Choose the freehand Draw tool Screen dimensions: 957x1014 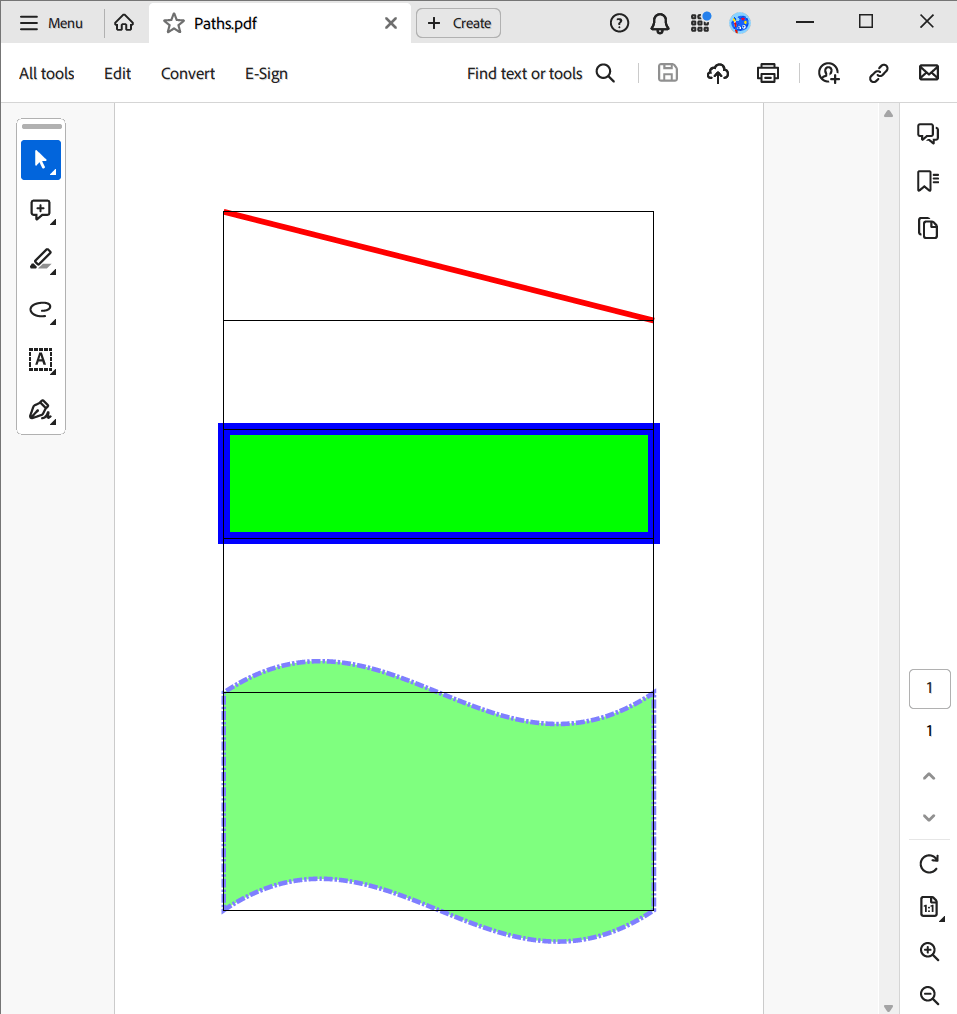coord(41,310)
